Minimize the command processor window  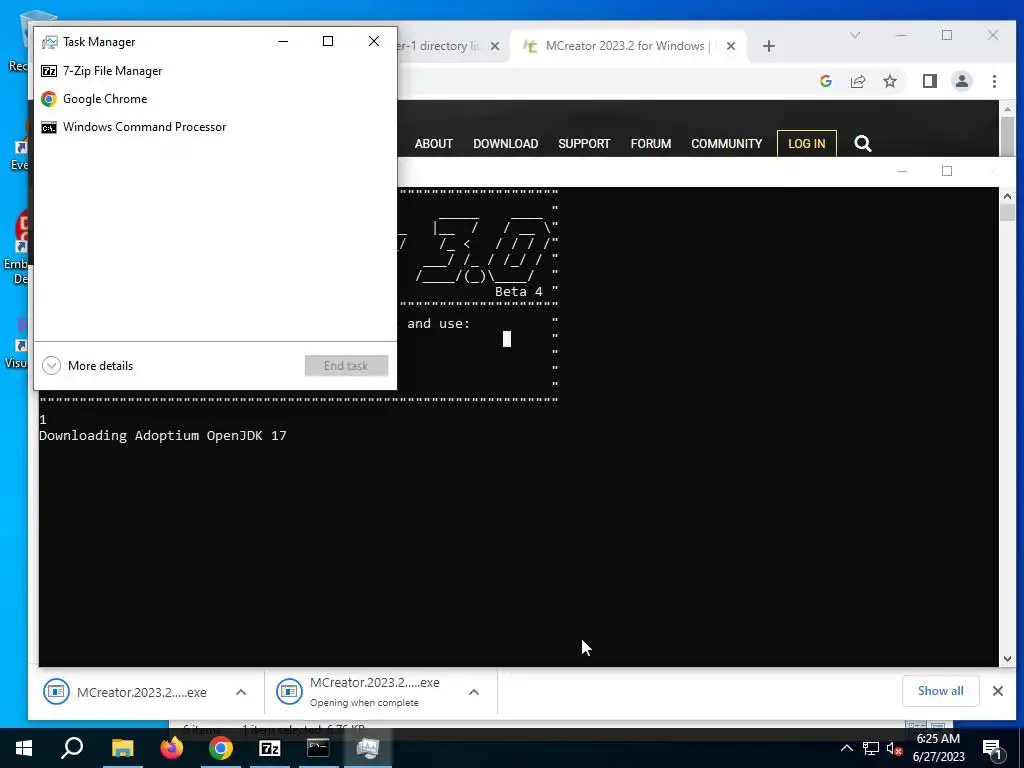902,171
